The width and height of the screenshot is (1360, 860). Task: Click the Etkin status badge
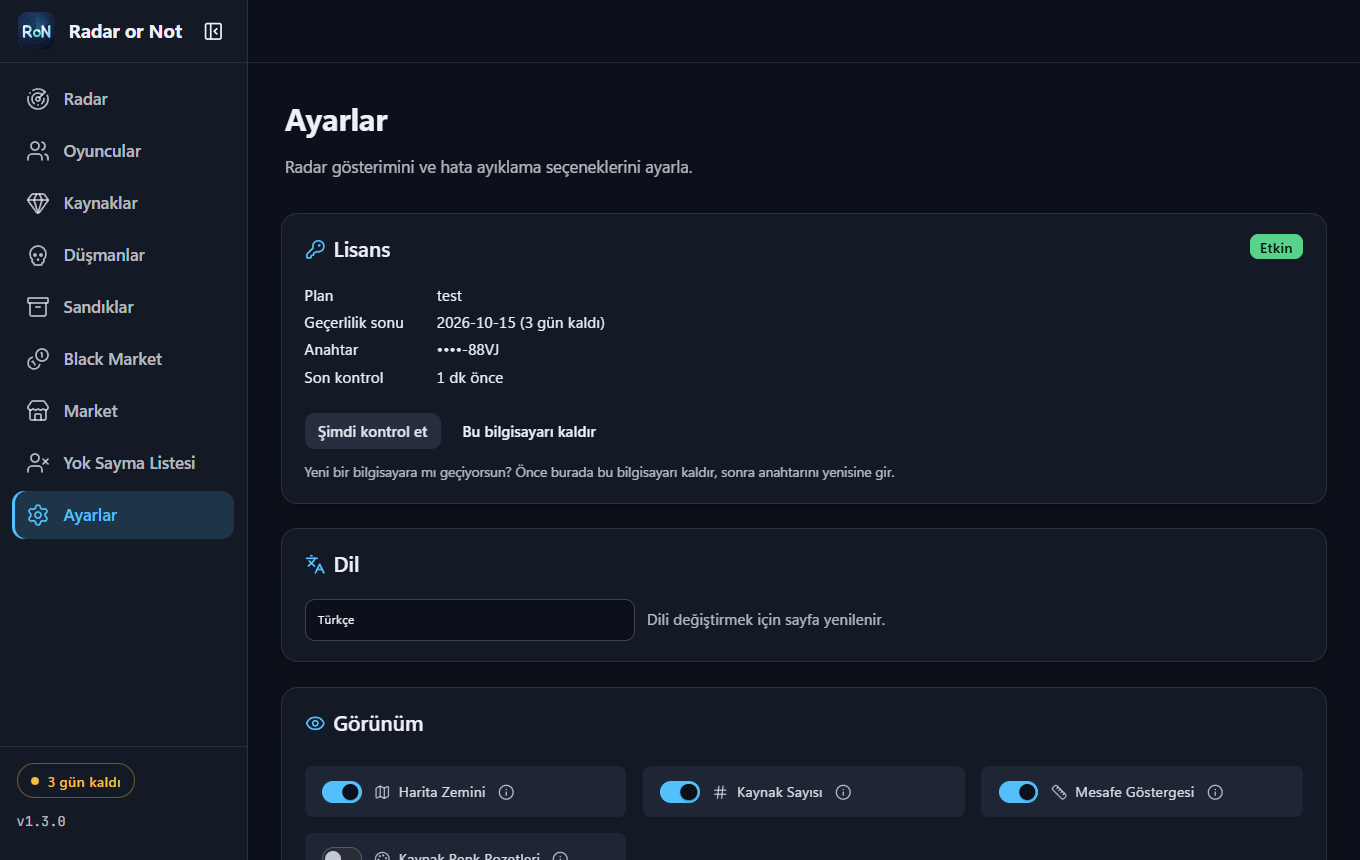pos(1276,247)
